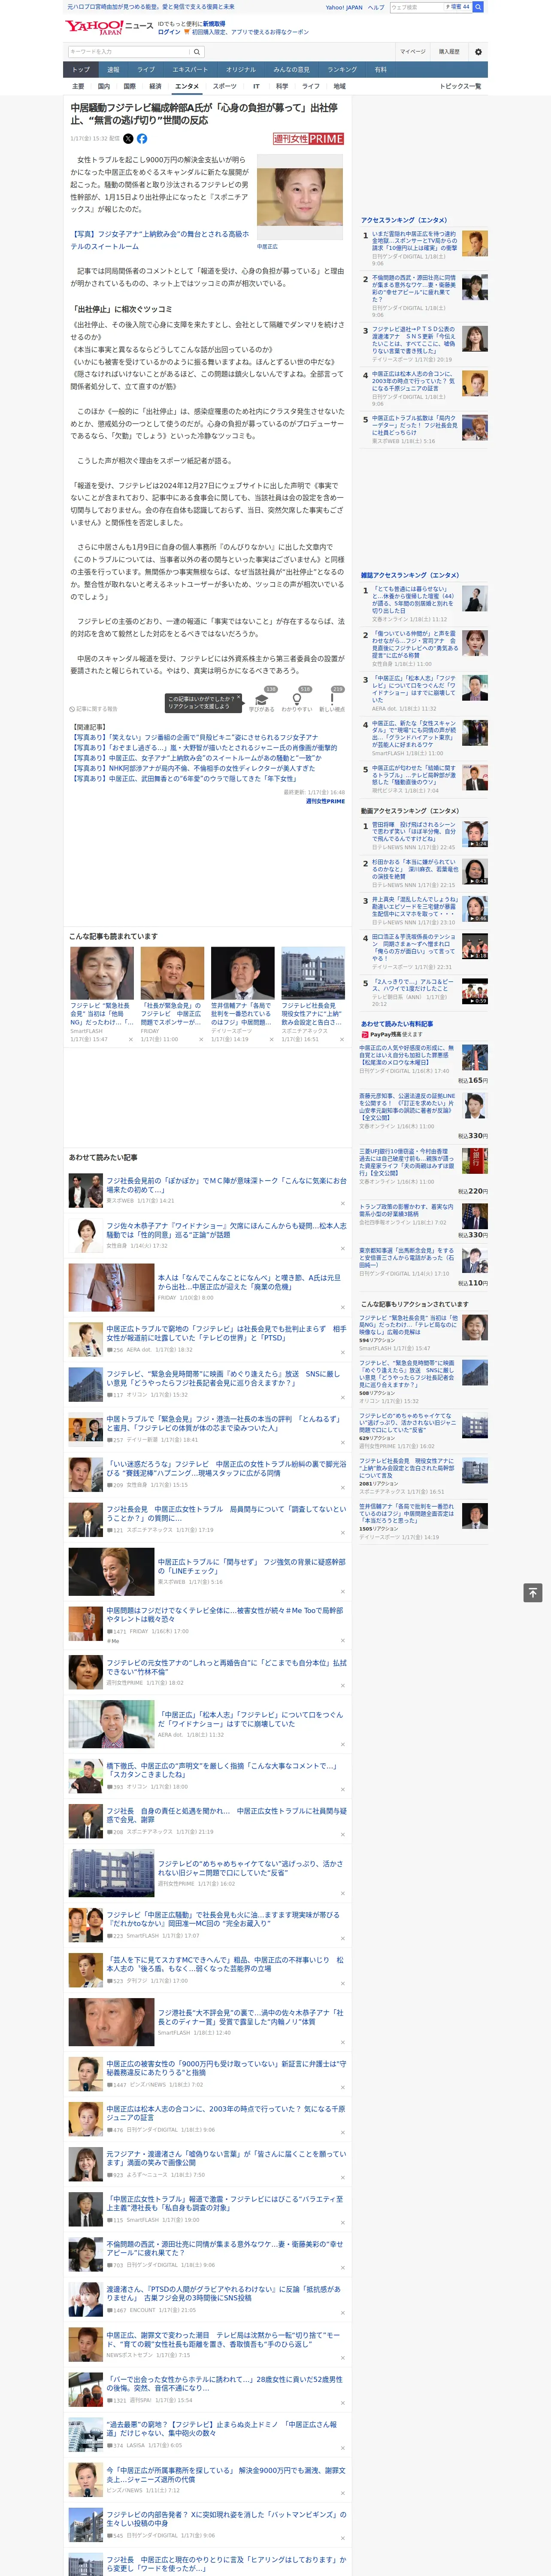Open the 3rd access ranking article フジテレビ波紋
This screenshot has height=2576, width=551.
424,345
